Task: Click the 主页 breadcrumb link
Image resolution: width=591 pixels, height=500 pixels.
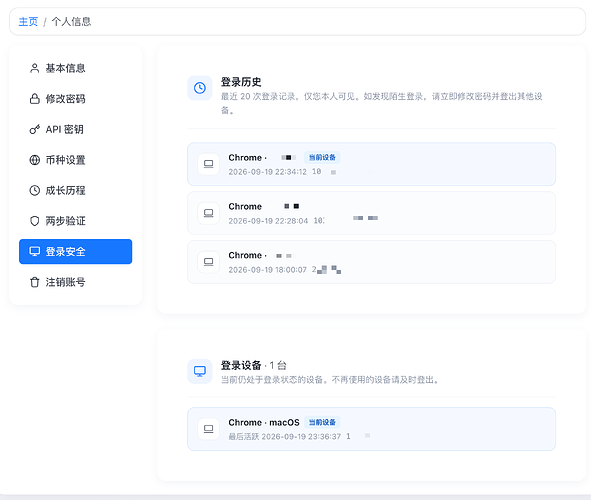Action: point(28,21)
